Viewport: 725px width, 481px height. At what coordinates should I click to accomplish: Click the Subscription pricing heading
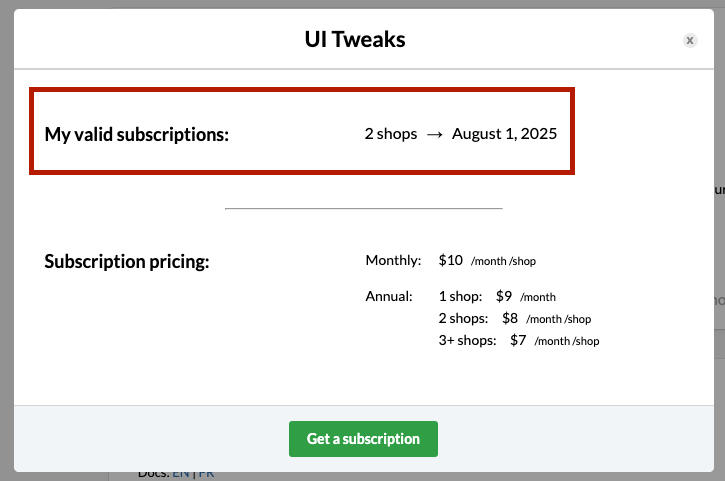point(127,262)
